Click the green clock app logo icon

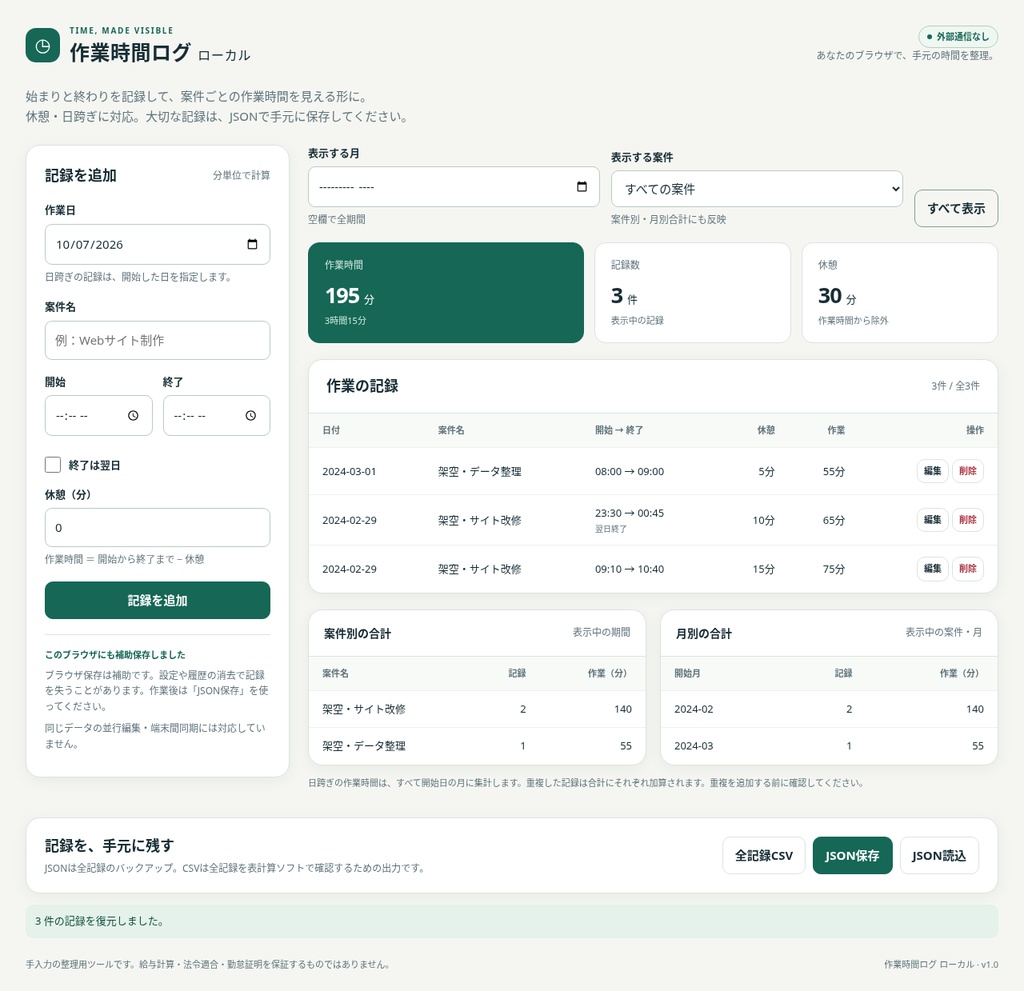[x=42, y=46]
